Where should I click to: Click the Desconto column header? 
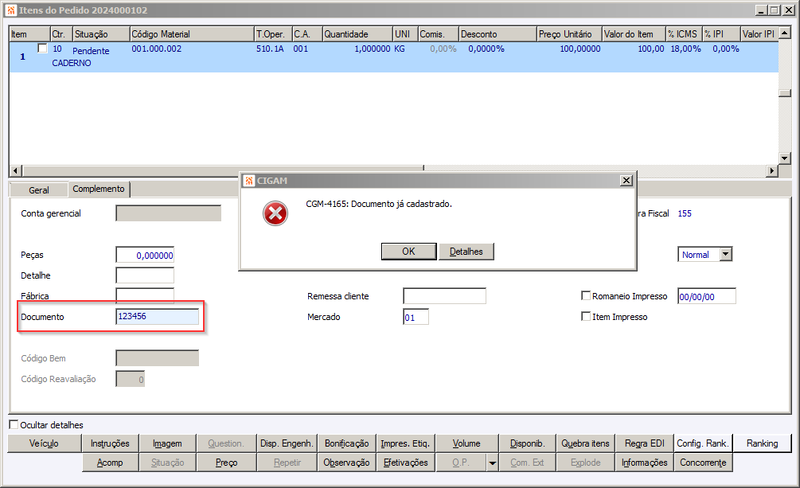(x=497, y=34)
